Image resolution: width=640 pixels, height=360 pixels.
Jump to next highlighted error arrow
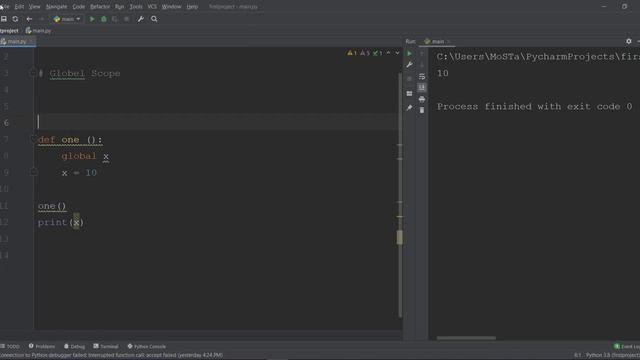[397, 53]
